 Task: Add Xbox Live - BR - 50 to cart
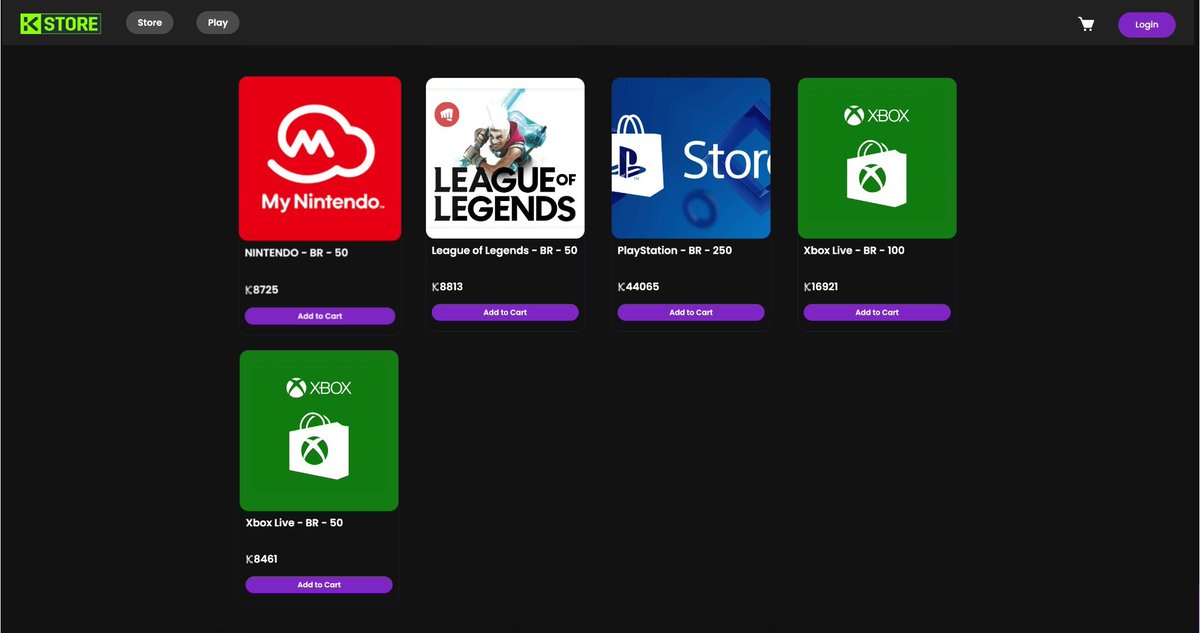click(x=319, y=584)
